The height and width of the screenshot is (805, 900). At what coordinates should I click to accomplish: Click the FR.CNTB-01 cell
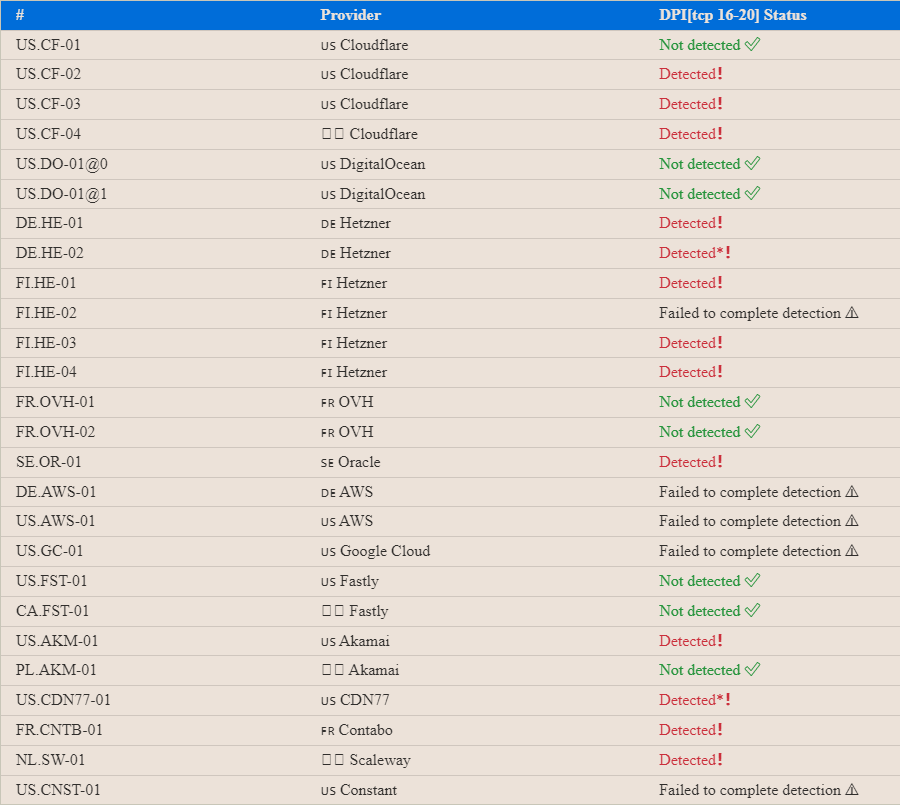pos(59,730)
